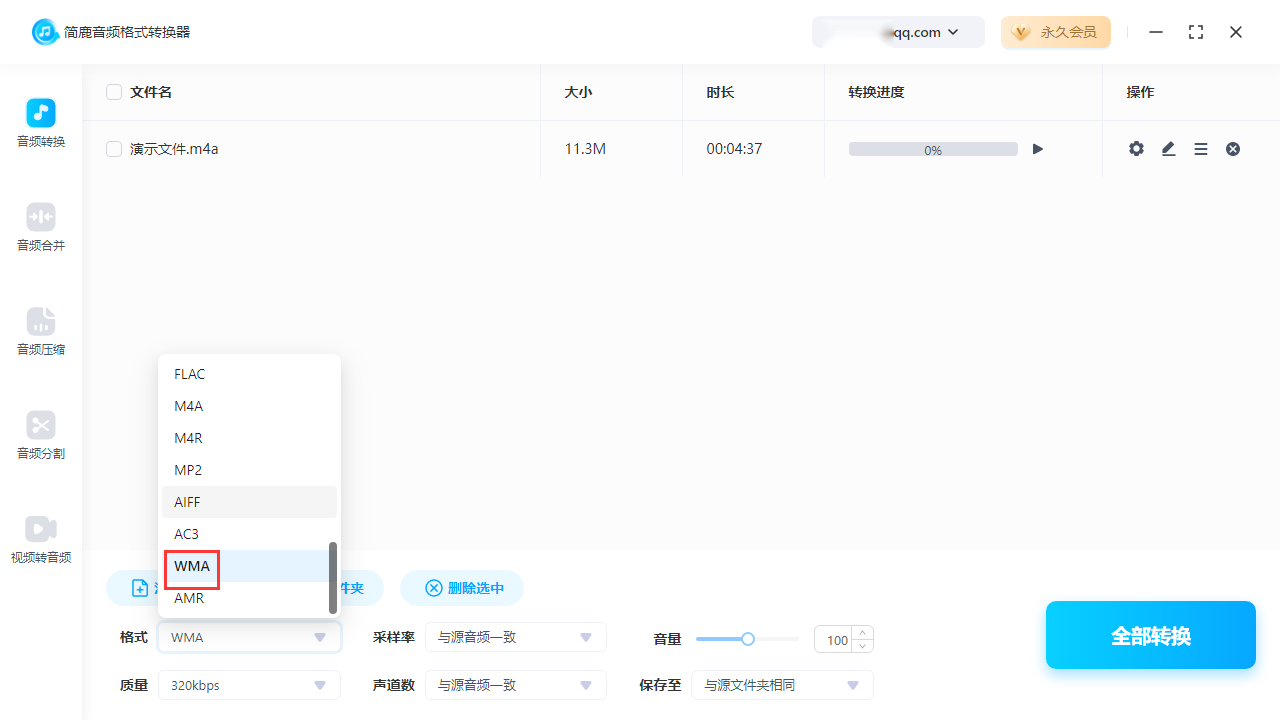Open conversion settings gear for 演示文件.m4a
This screenshot has height=720, width=1280.
pyautogui.click(x=1136, y=148)
